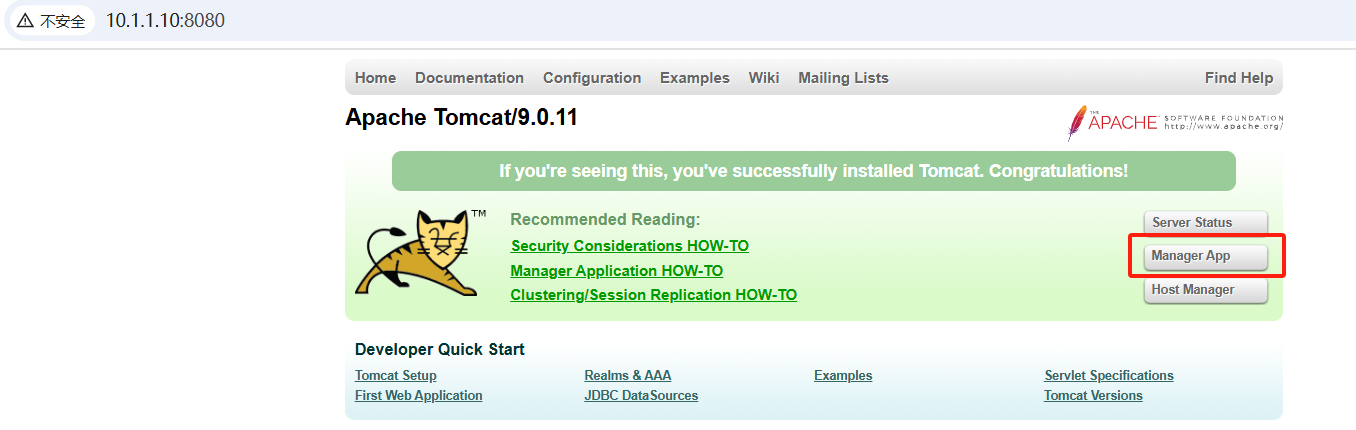
Task: Open the Wiki navigation item
Action: pyautogui.click(x=764, y=78)
